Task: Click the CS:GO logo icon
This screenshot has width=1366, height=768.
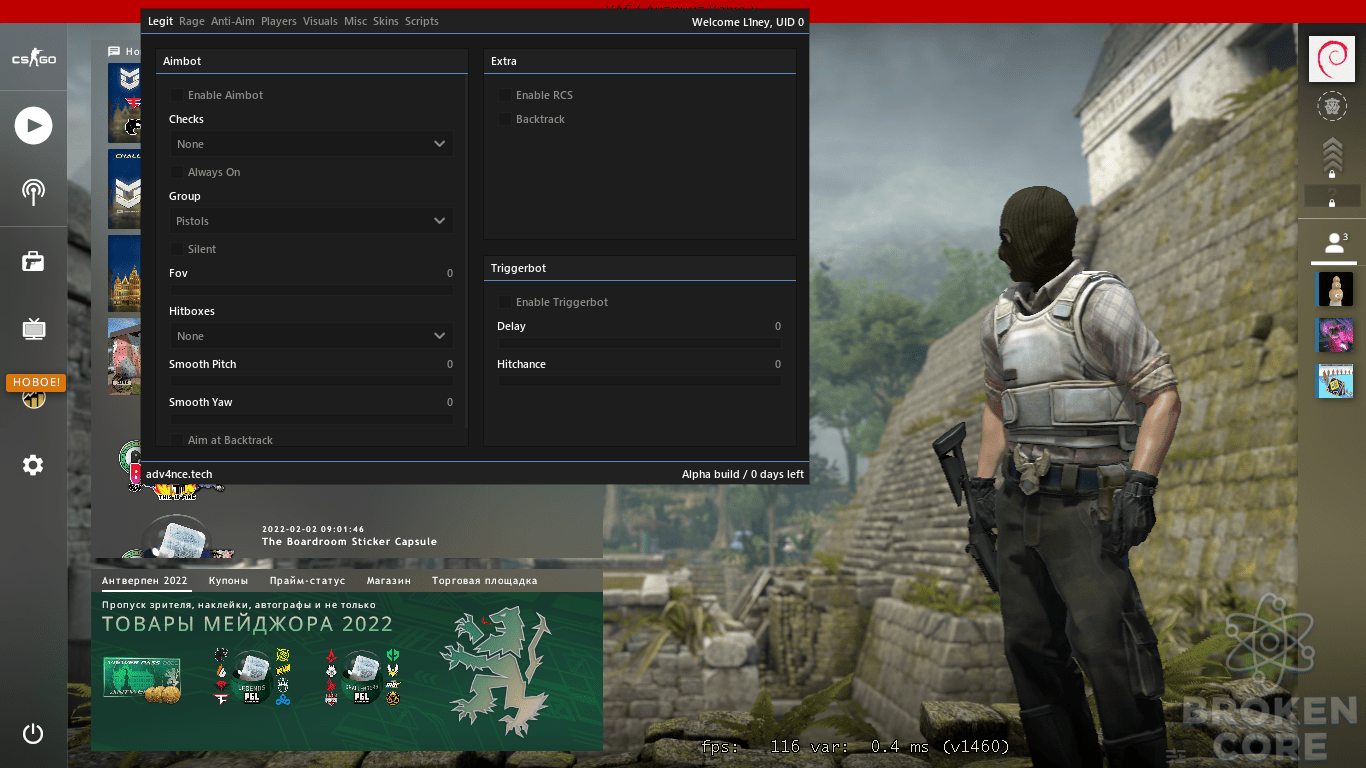Action: click(x=33, y=60)
